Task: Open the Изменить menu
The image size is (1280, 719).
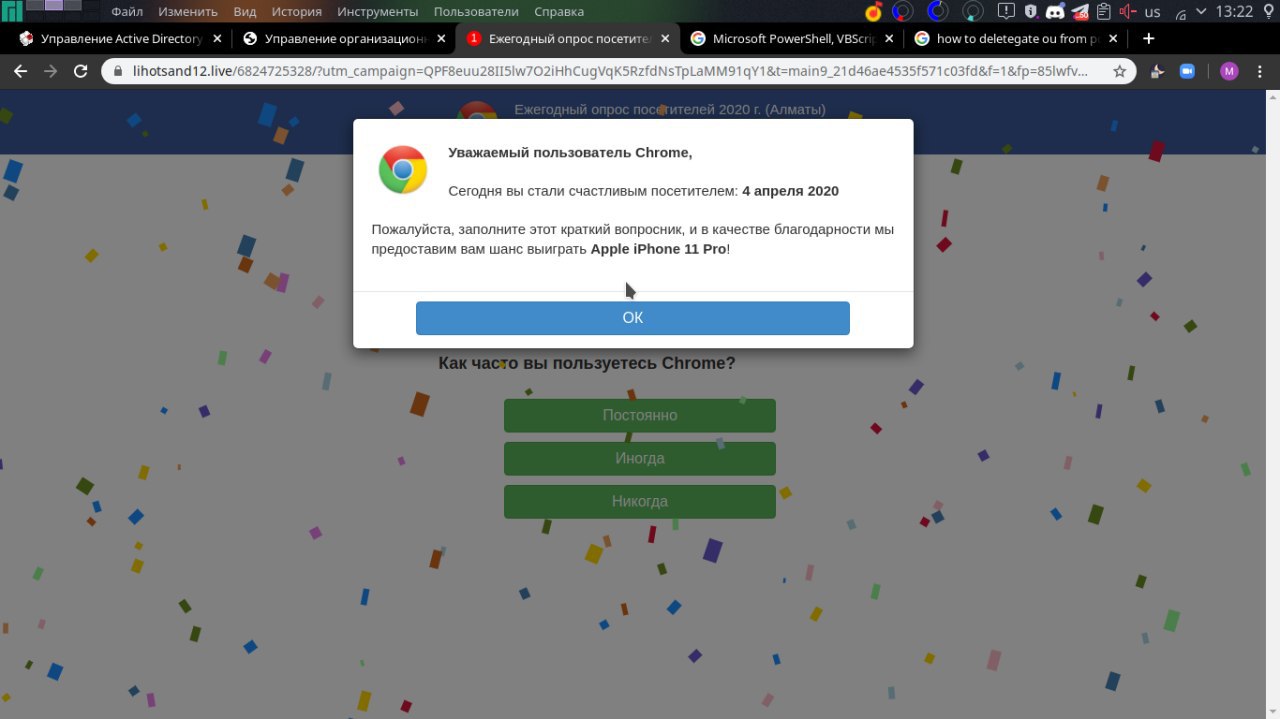Action: (189, 12)
